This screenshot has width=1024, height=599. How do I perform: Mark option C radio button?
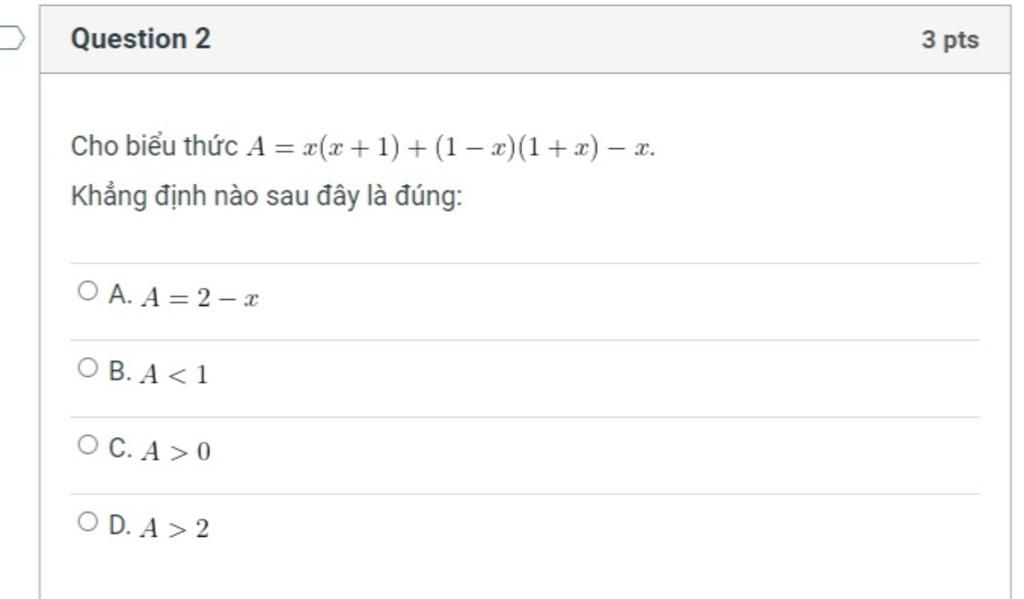[88, 445]
